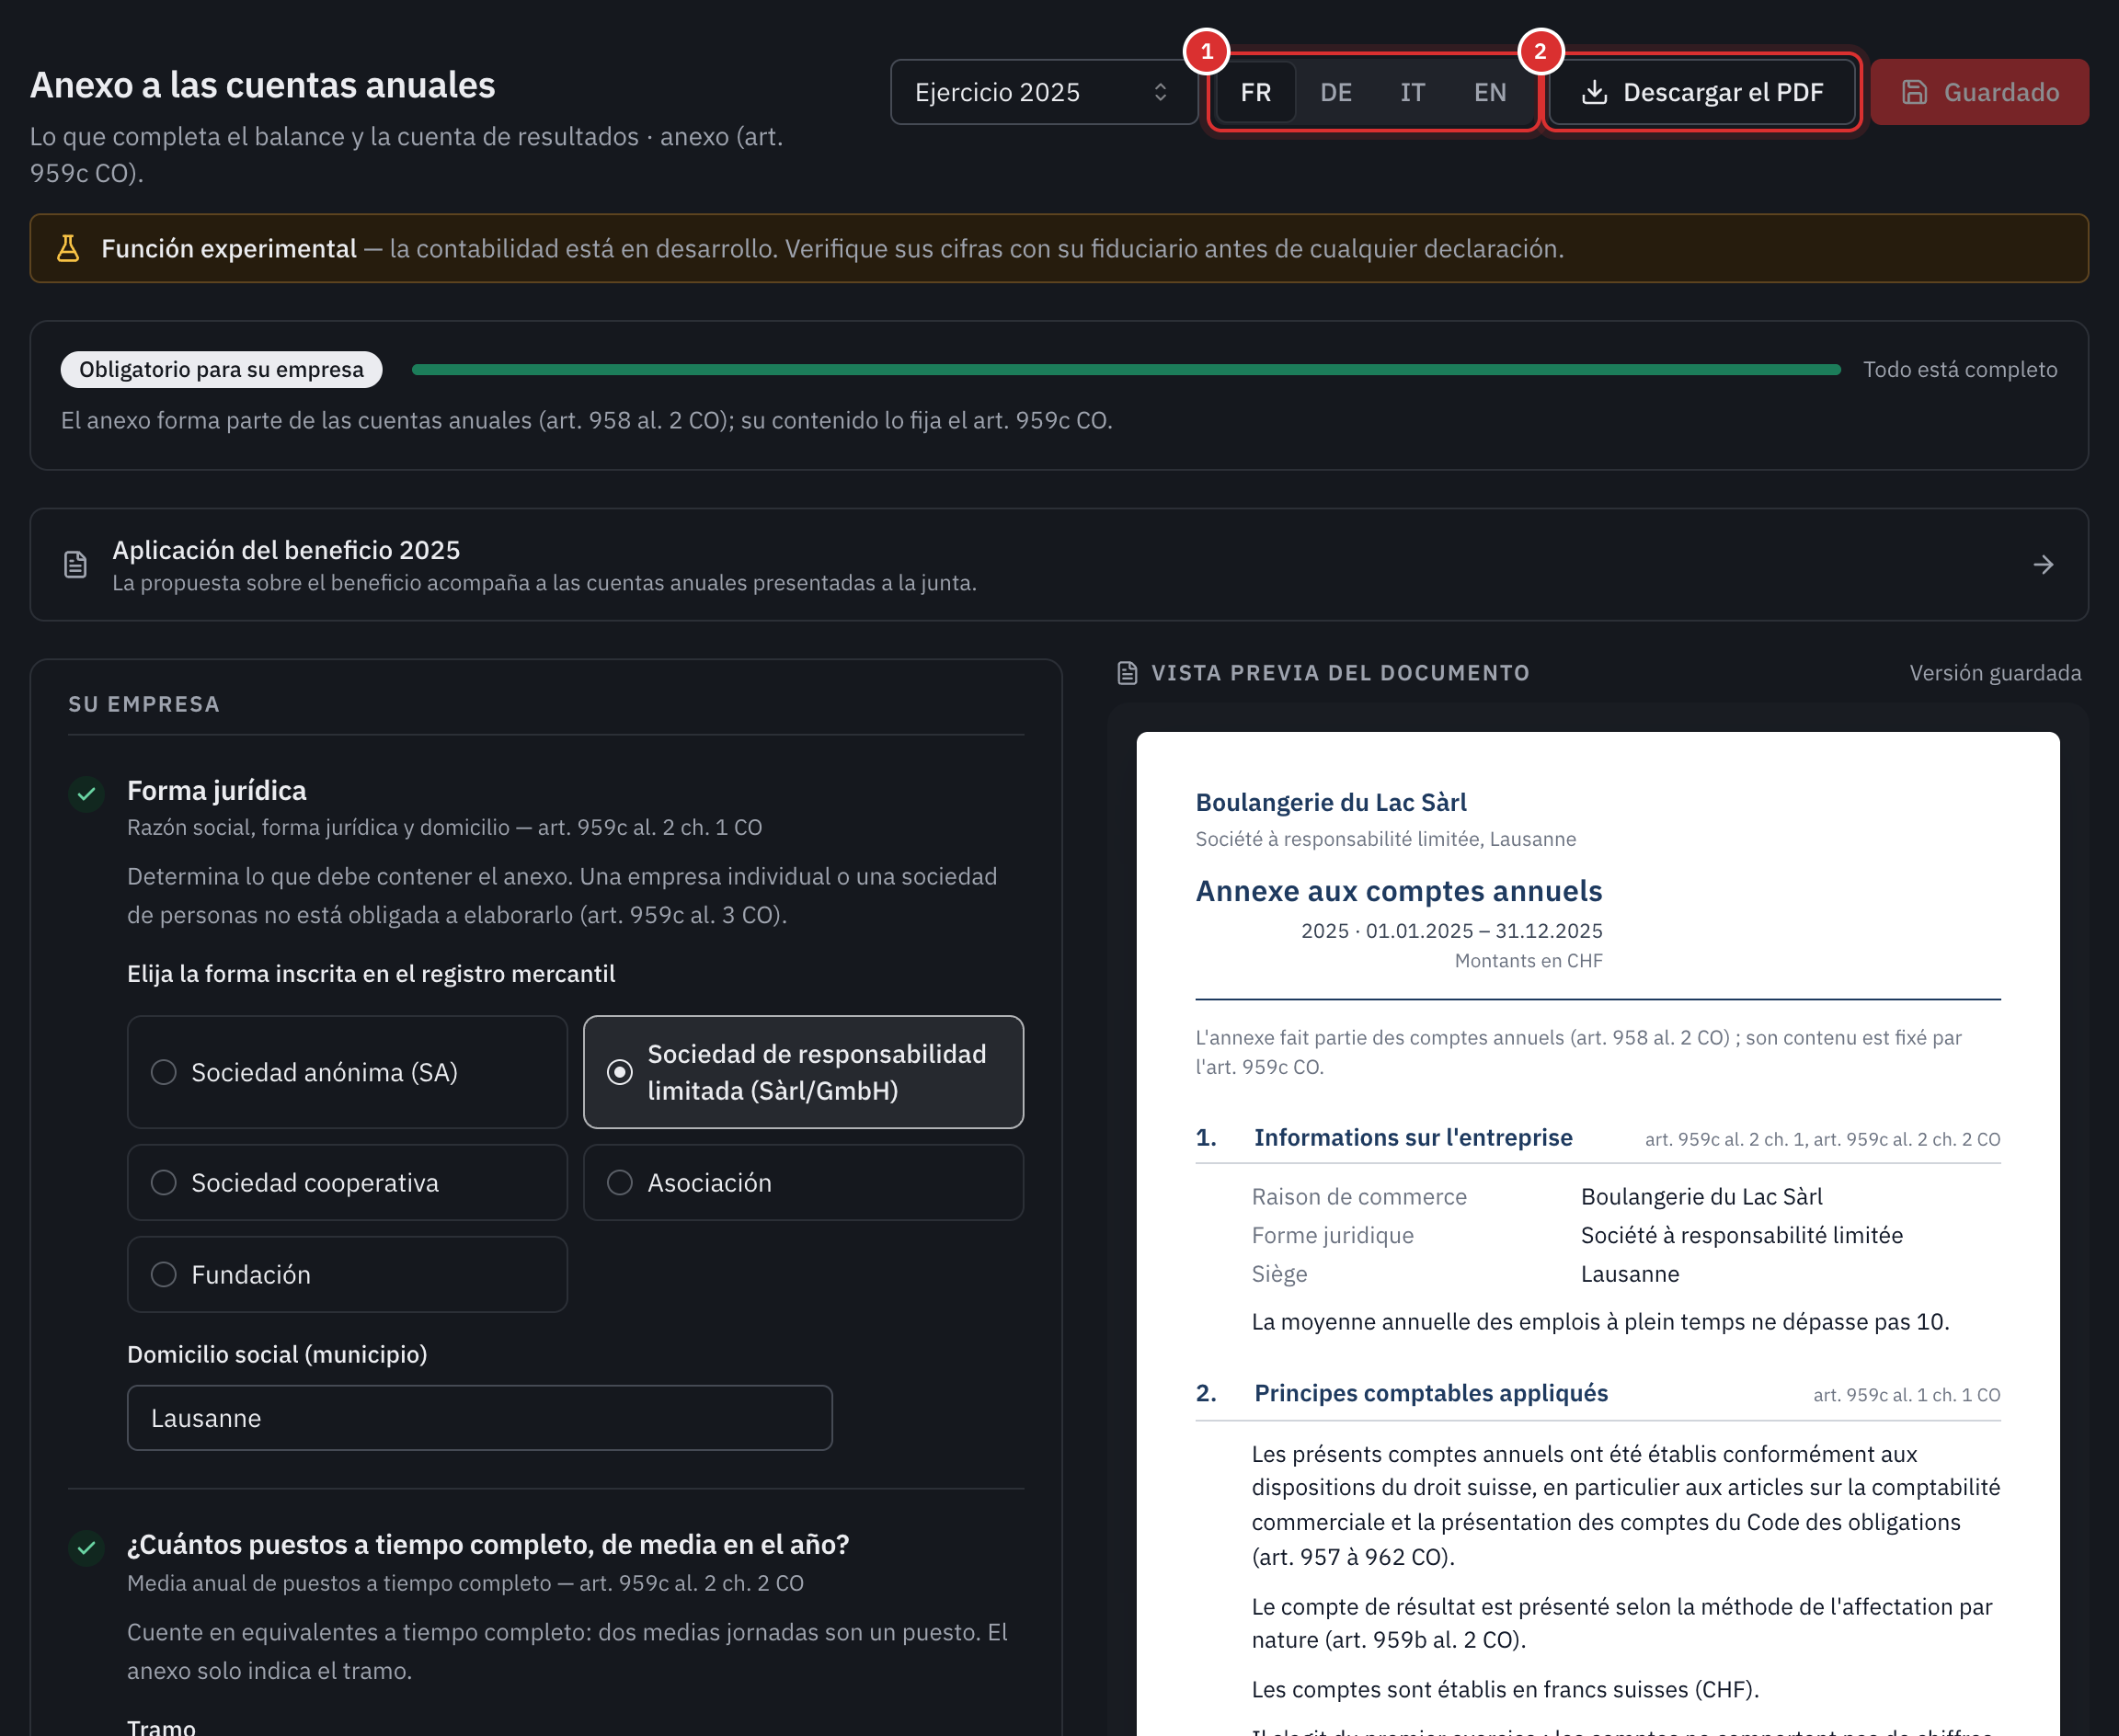2119x1736 pixels.
Task: Click the Siège Lausanne value in preview
Action: tap(1629, 1273)
